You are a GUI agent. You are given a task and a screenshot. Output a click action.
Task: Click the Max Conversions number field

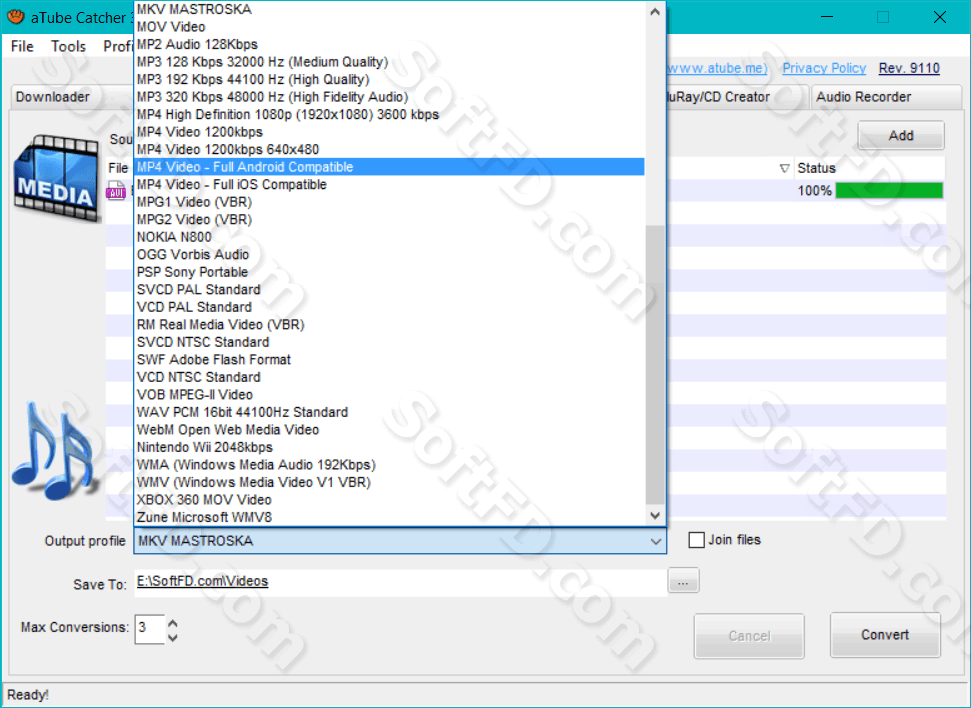[149, 628]
